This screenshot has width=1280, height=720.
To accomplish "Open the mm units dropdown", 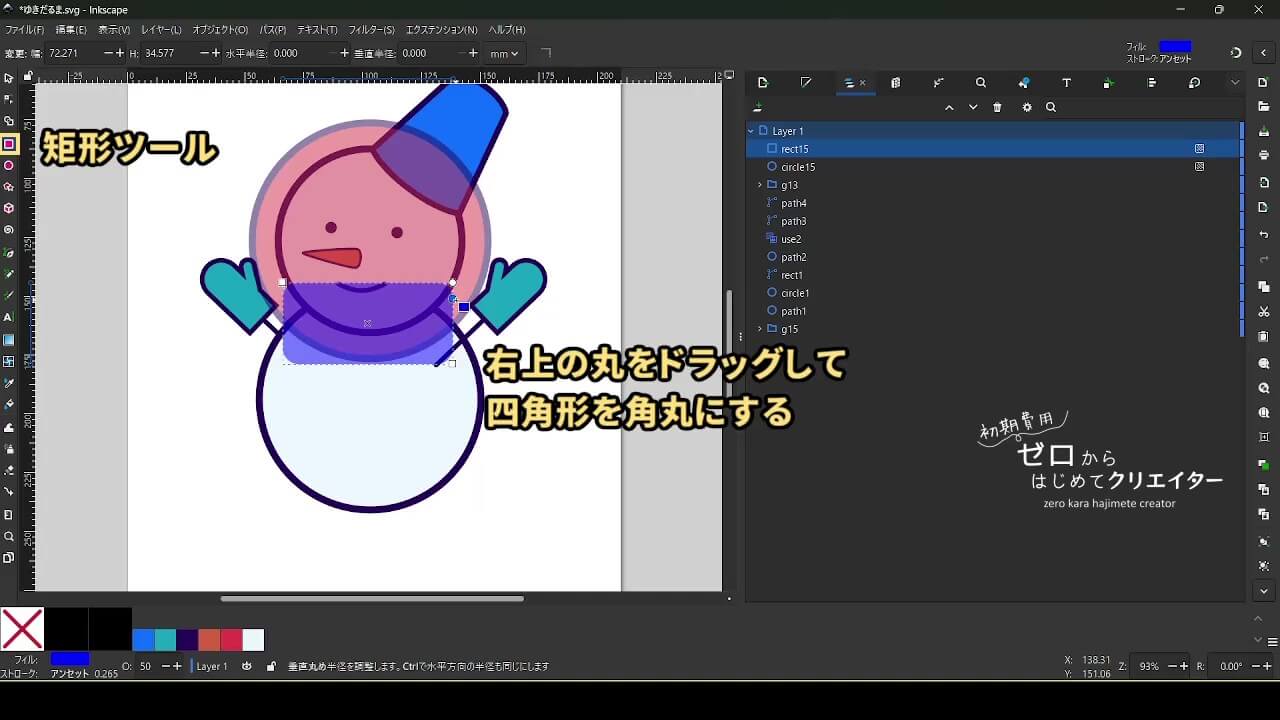I will click(503, 53).
